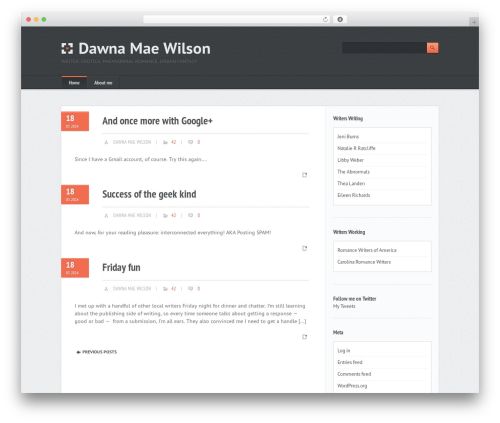Open Romance Writers of America link
500x423 pixels.
pyautogui.click(x=367, y=250)
